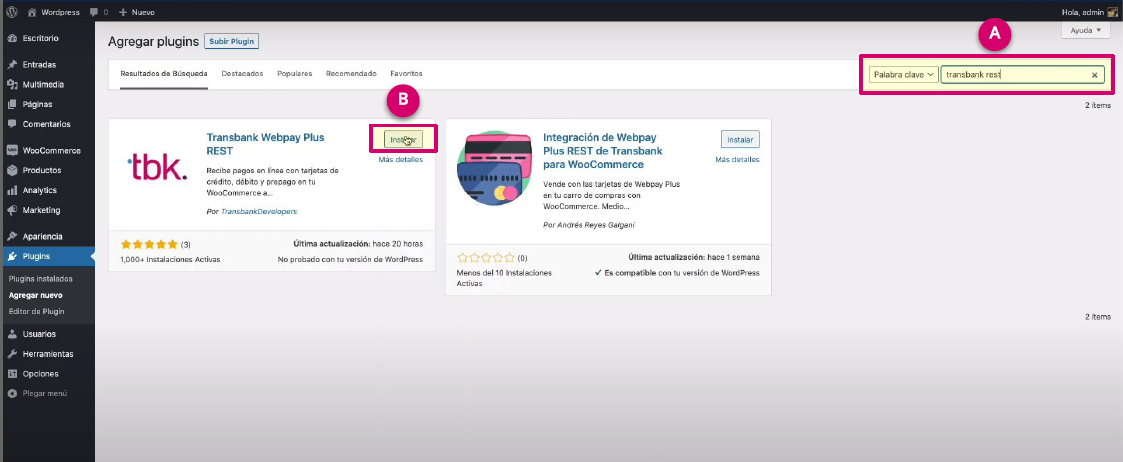The image size is (1123, 462).
Task: Switch to Favoritos tab
Action: [406, 74]
